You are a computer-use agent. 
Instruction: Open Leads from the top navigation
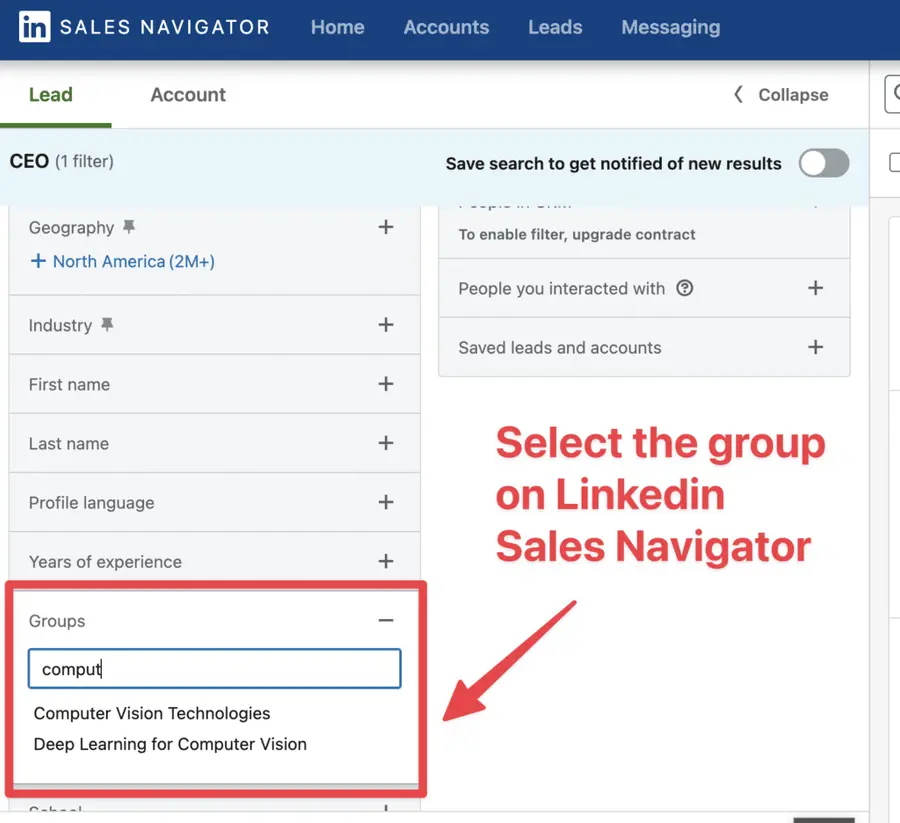pyautogui.click(x=555, y=28)
